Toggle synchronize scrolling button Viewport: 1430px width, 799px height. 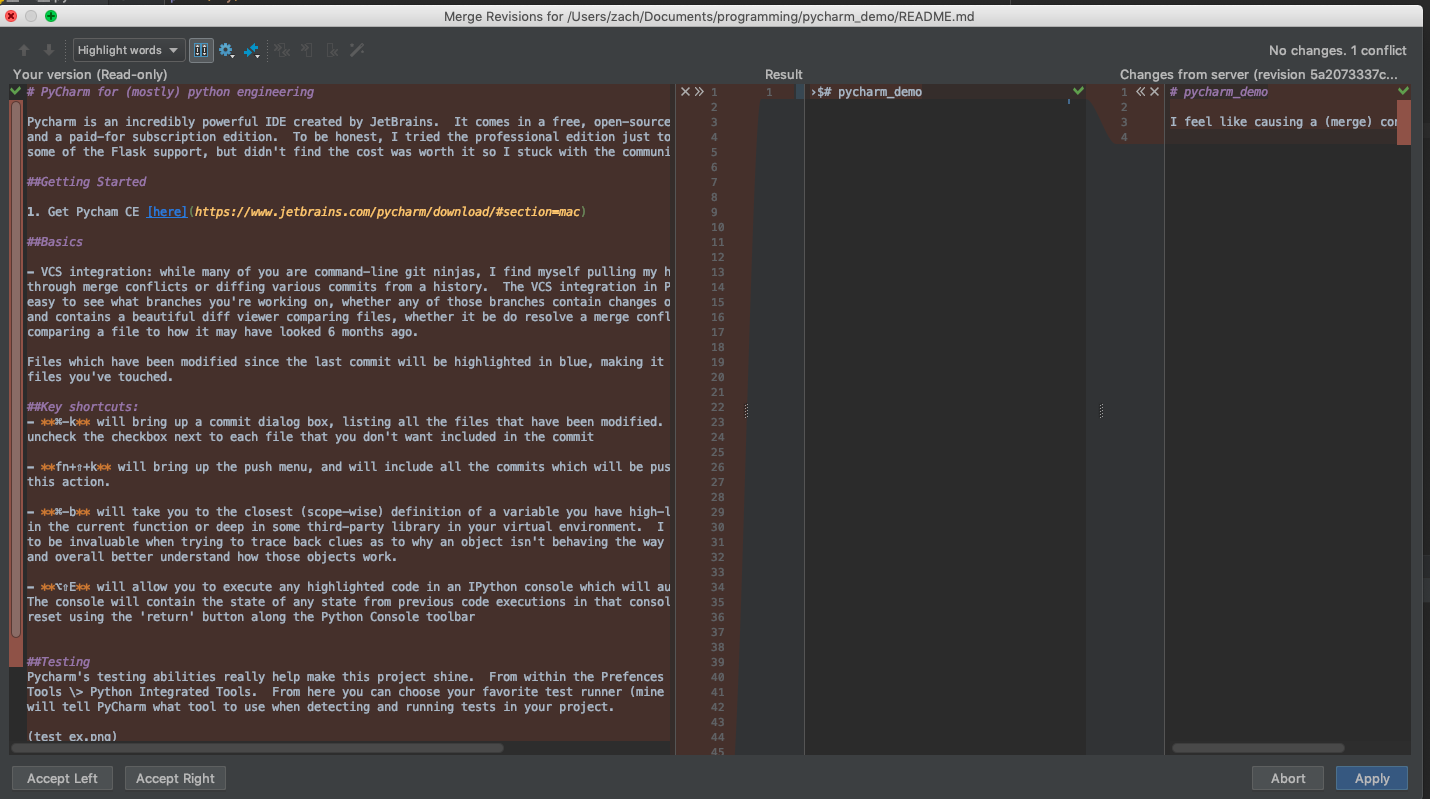(x=201, y=50)
